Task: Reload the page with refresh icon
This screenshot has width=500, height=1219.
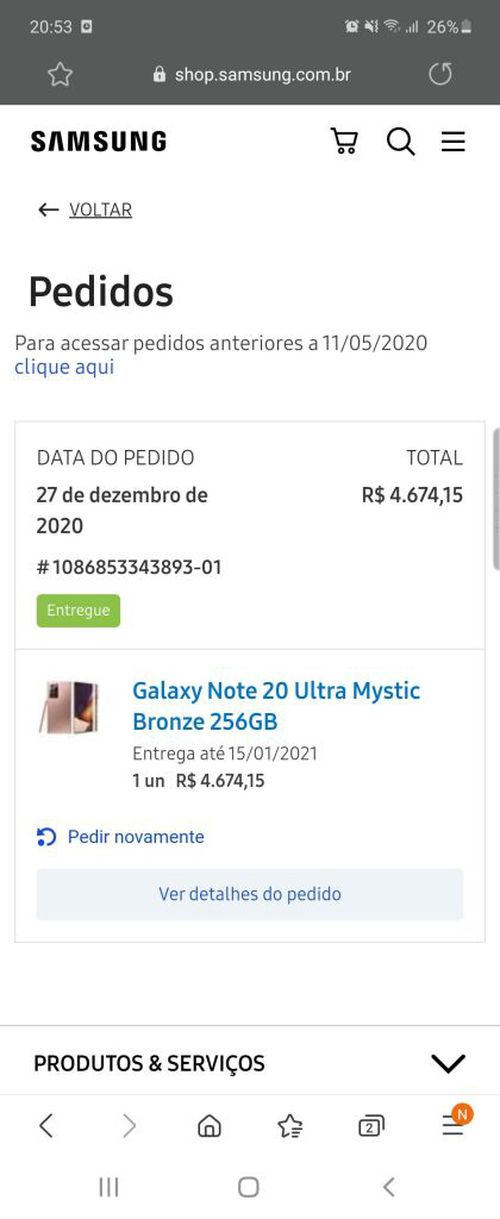Action: (x=440, y=75)
